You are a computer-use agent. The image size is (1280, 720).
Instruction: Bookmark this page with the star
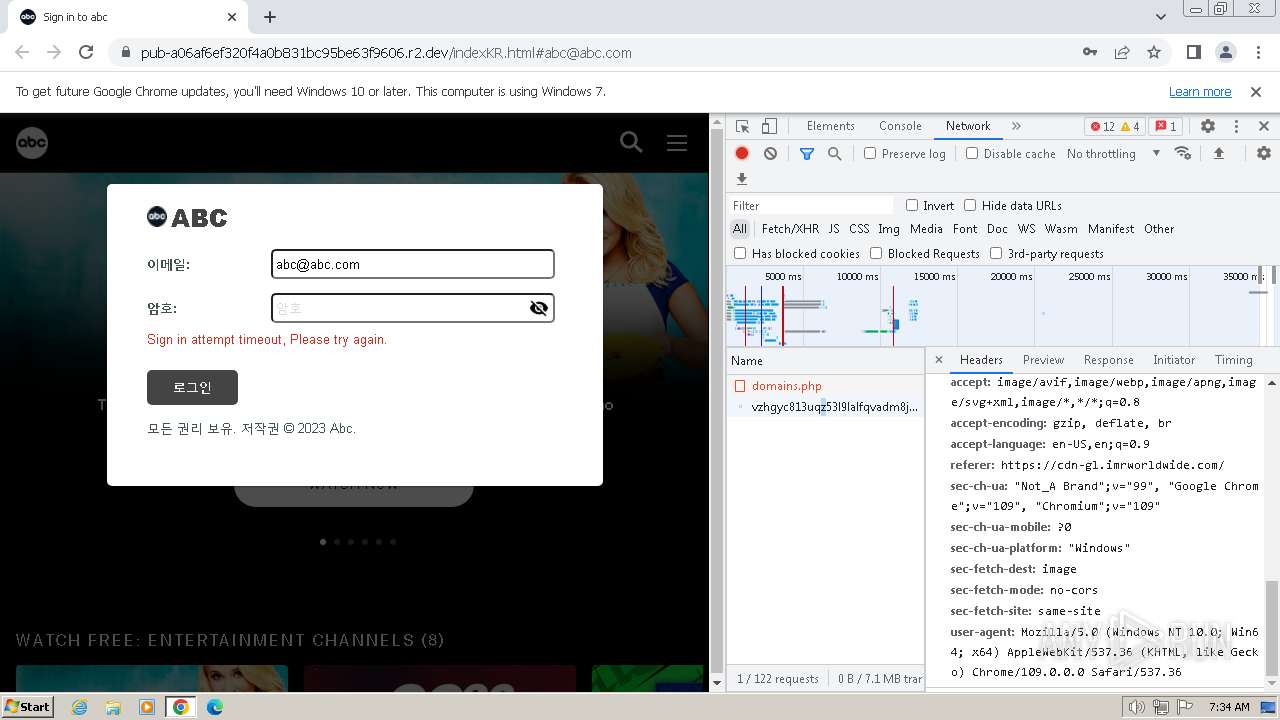click(x=1154, y=52)
